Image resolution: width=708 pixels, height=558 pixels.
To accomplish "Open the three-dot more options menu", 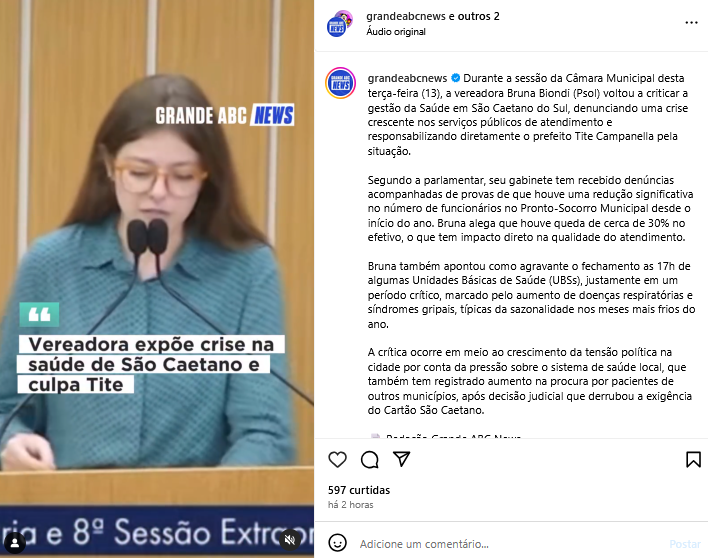I will [x=691, y=23].
